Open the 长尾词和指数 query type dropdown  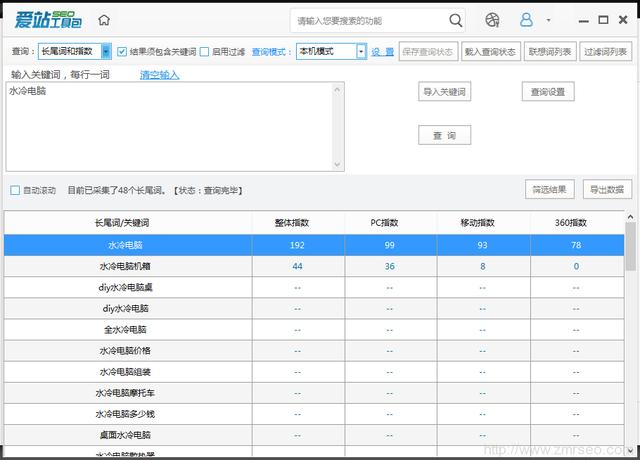point(106,52)
